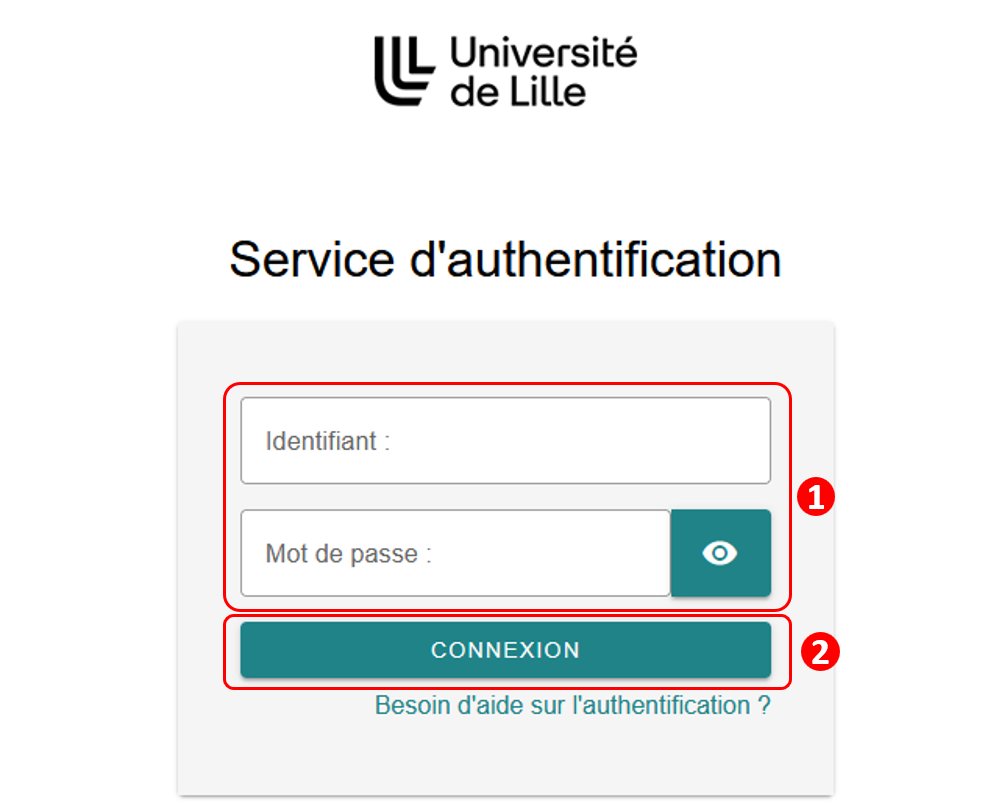Image resolution: width=982 pixels, height=803 pixels.
Task: Select the red circled number 1 marker
Action: (x=815, y=497)
